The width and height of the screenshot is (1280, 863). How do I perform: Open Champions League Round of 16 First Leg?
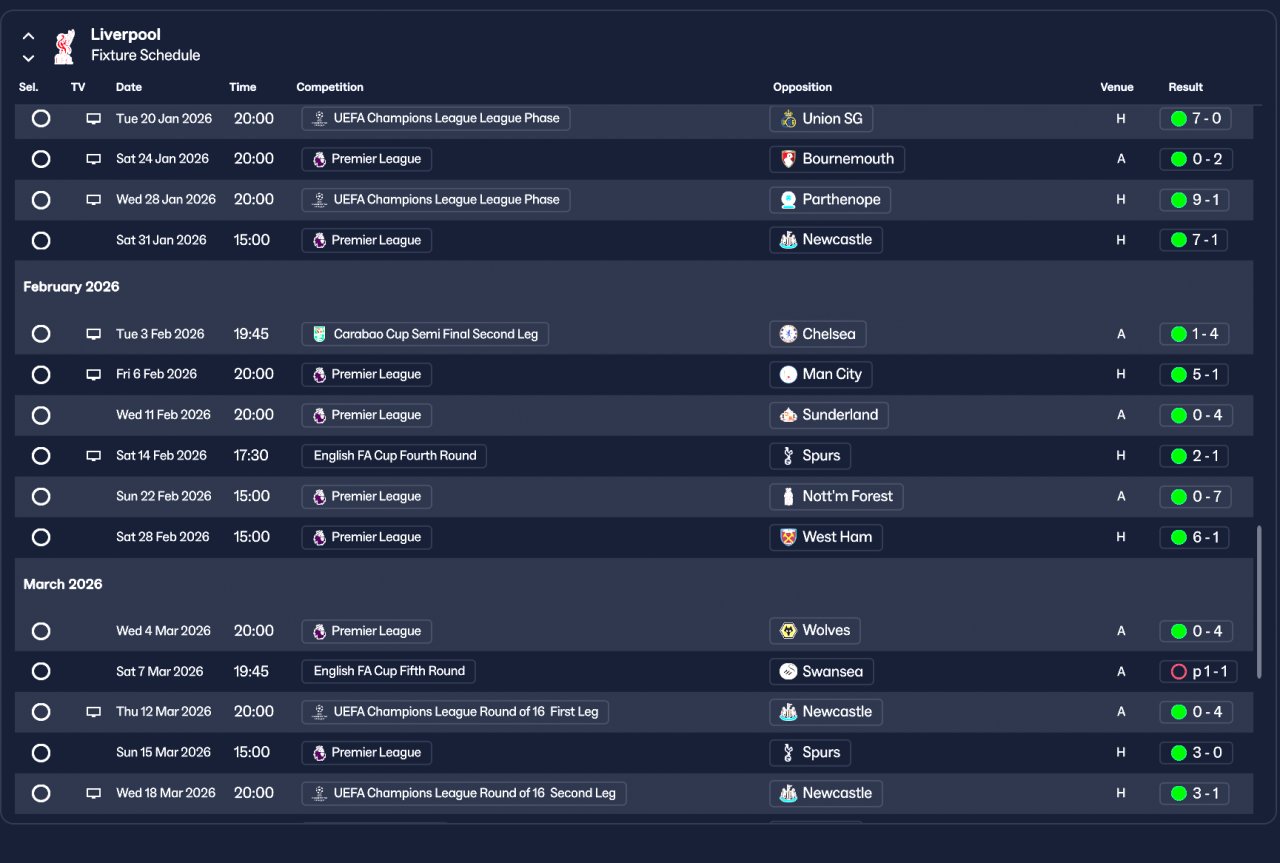(x=455, y=712)
